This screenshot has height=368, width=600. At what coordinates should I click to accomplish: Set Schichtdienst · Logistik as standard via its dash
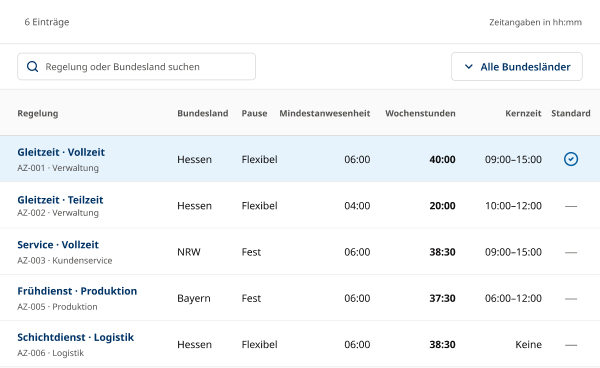coord(571,345)
